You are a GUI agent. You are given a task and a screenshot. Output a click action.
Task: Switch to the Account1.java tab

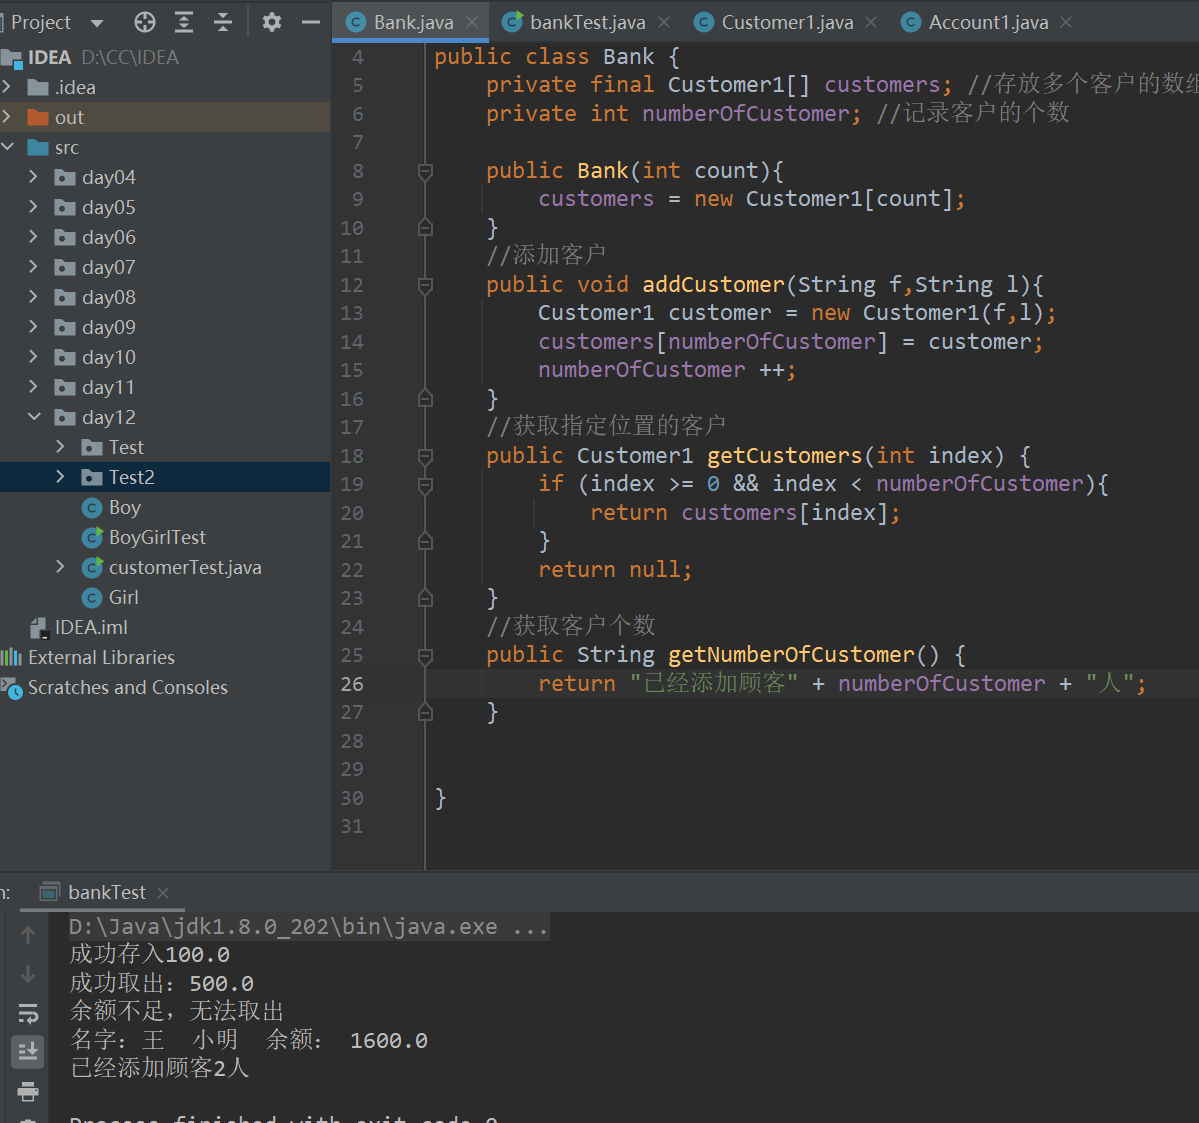[987, 22]
